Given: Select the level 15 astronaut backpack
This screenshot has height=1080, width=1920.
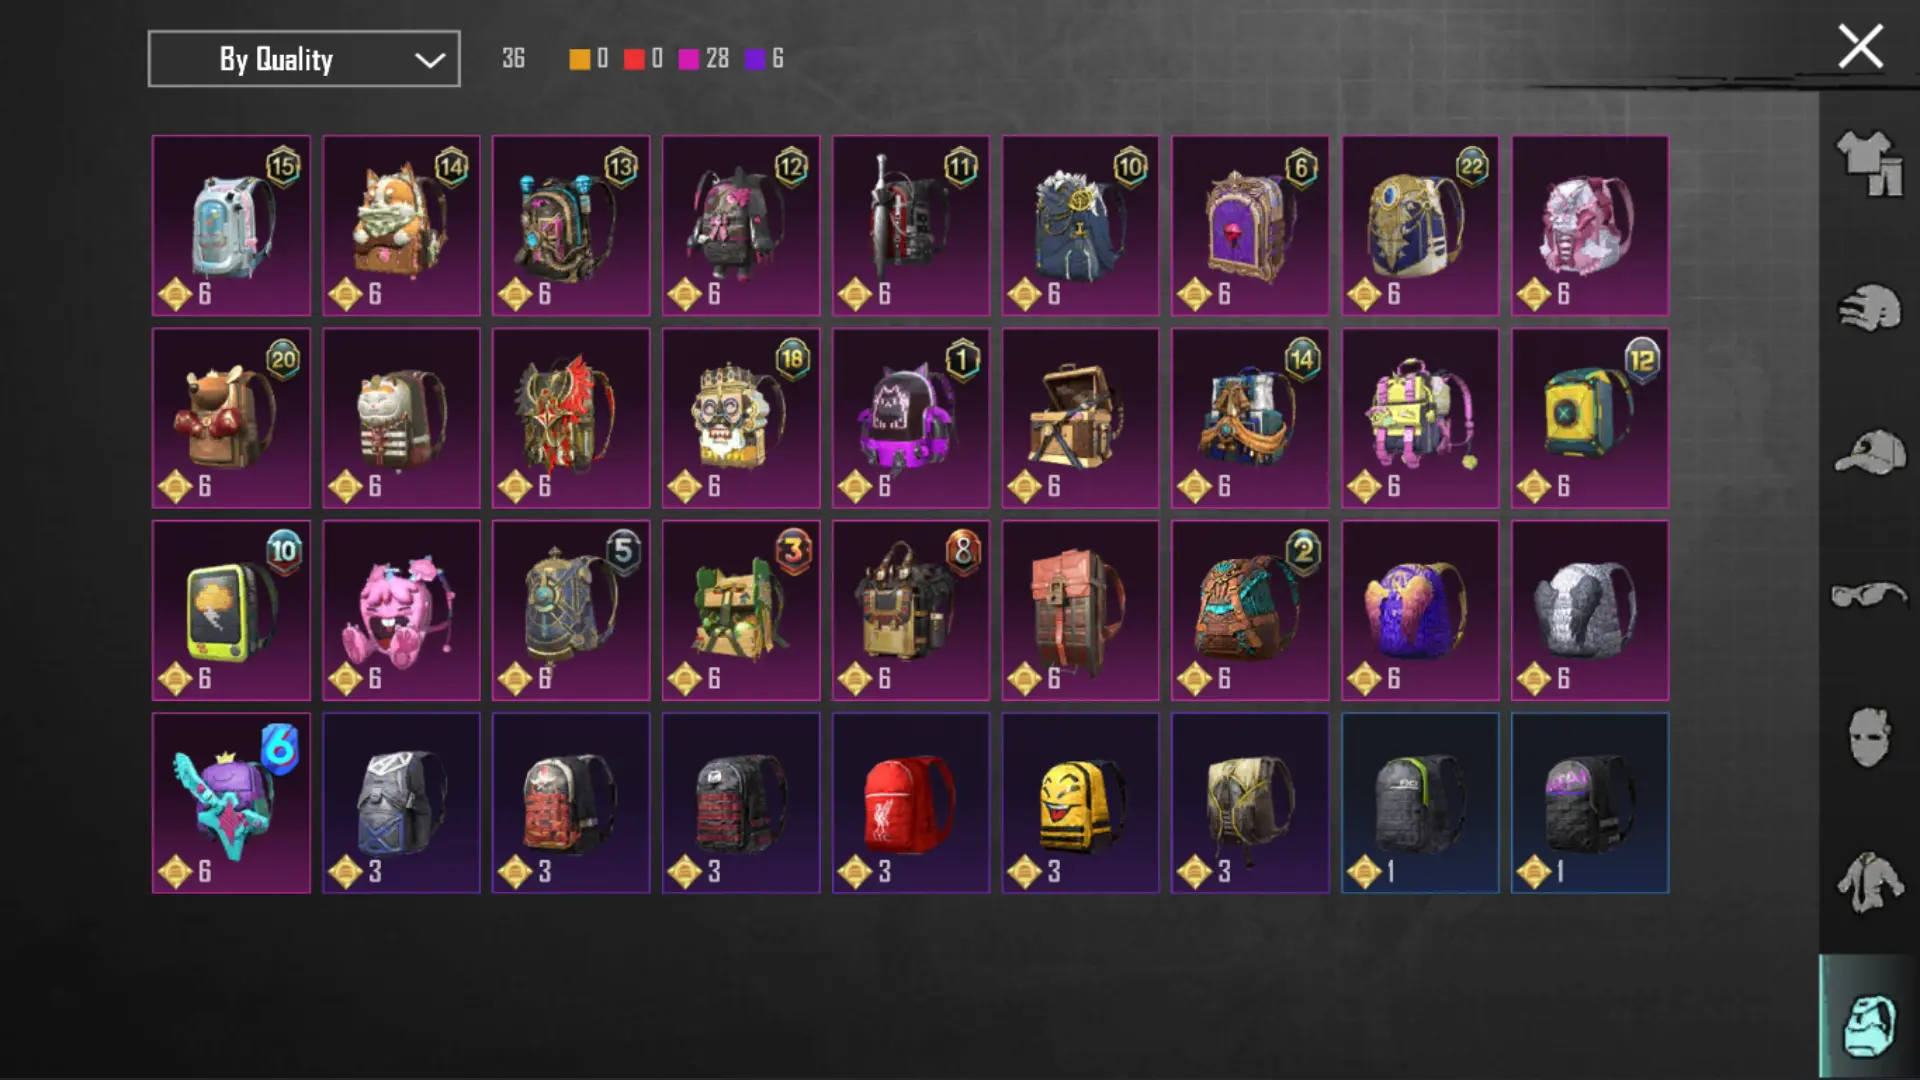Looking at the screenshot, I should (231, 226).
